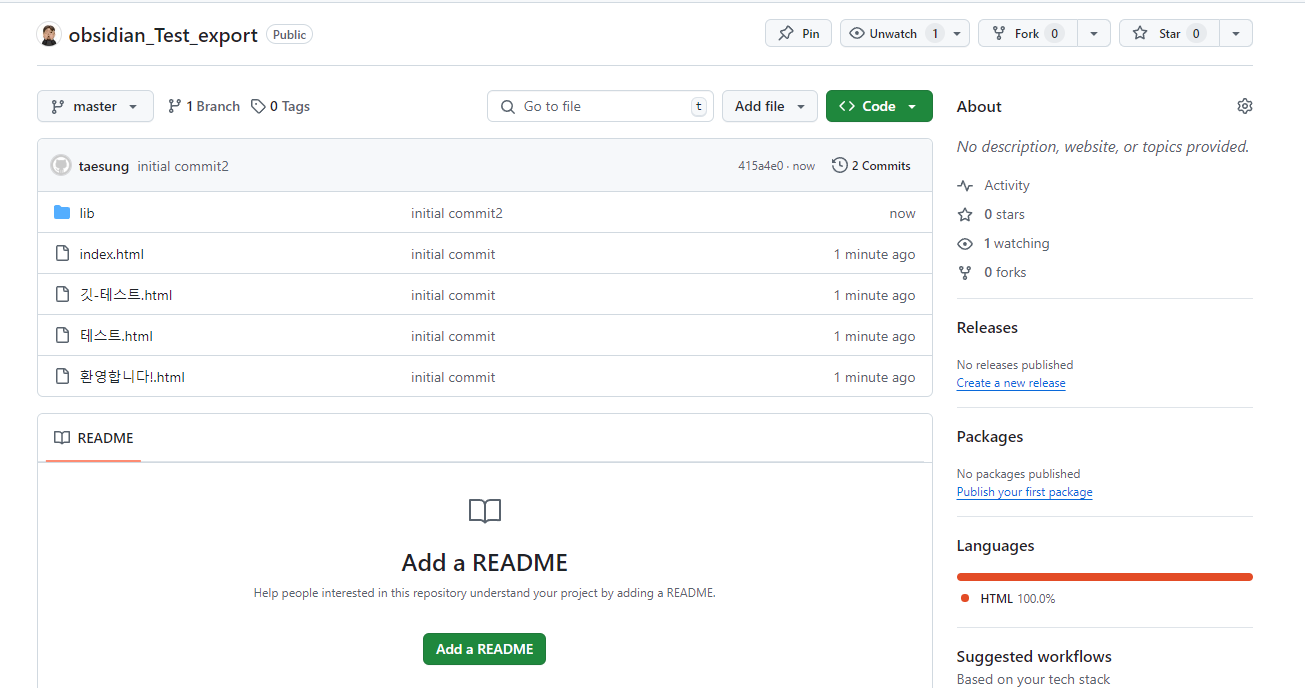Viewport: 1305px width, 688px height.
Task: Open commit hash 415a4e0
Action: point(760,166)
